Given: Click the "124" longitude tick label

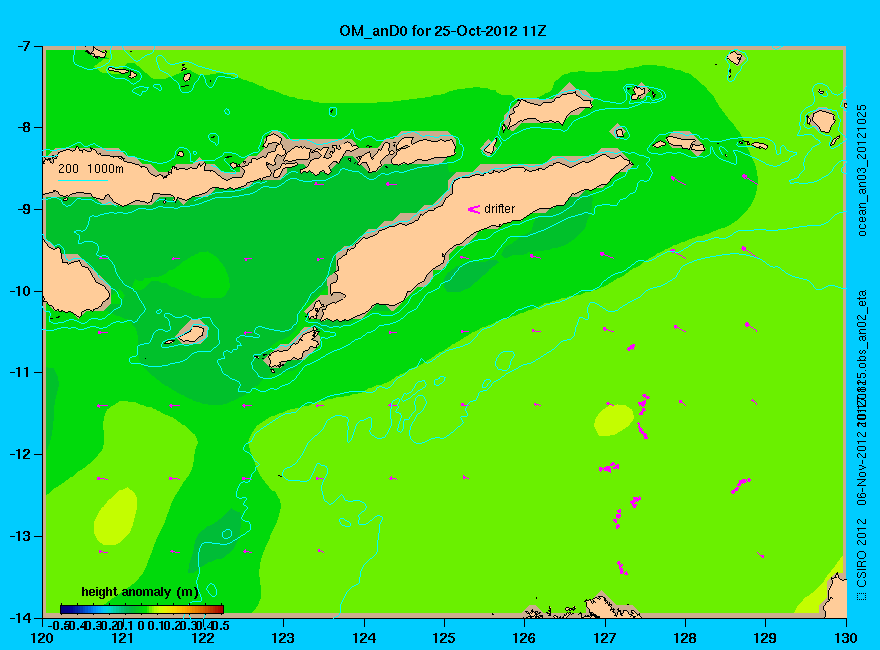Looking at the screenshot, I should [364, 638].
